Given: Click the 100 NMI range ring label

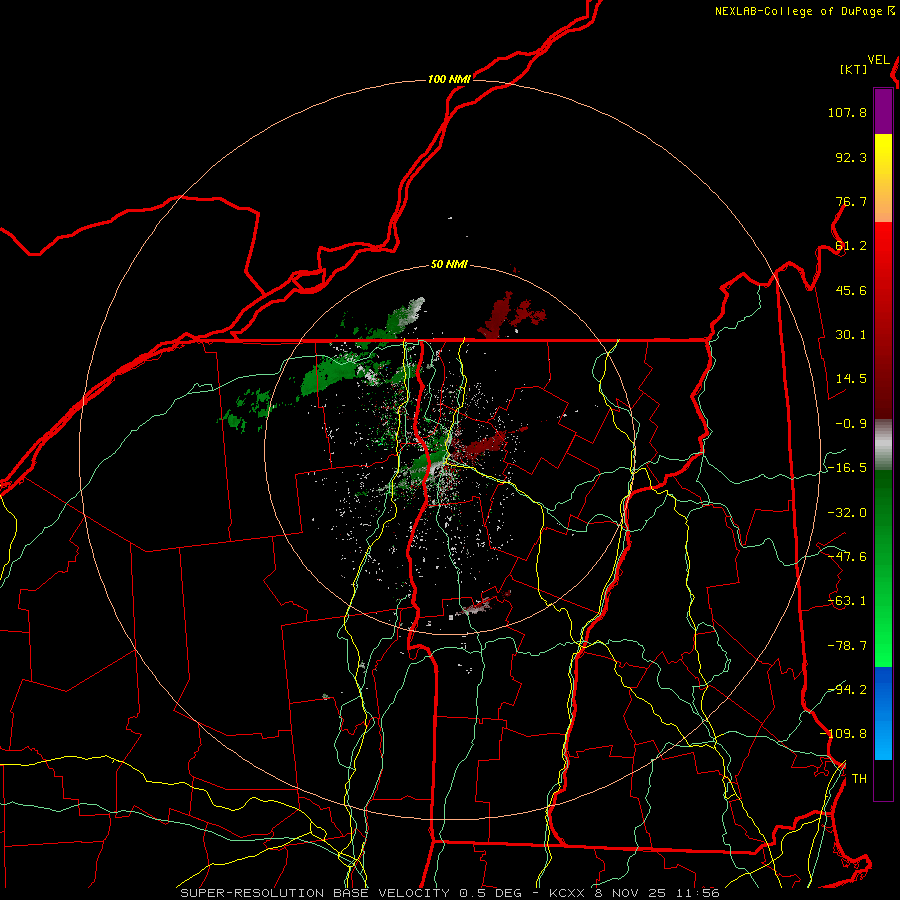Looking at the screenshot, I should (x=449, y=79).
